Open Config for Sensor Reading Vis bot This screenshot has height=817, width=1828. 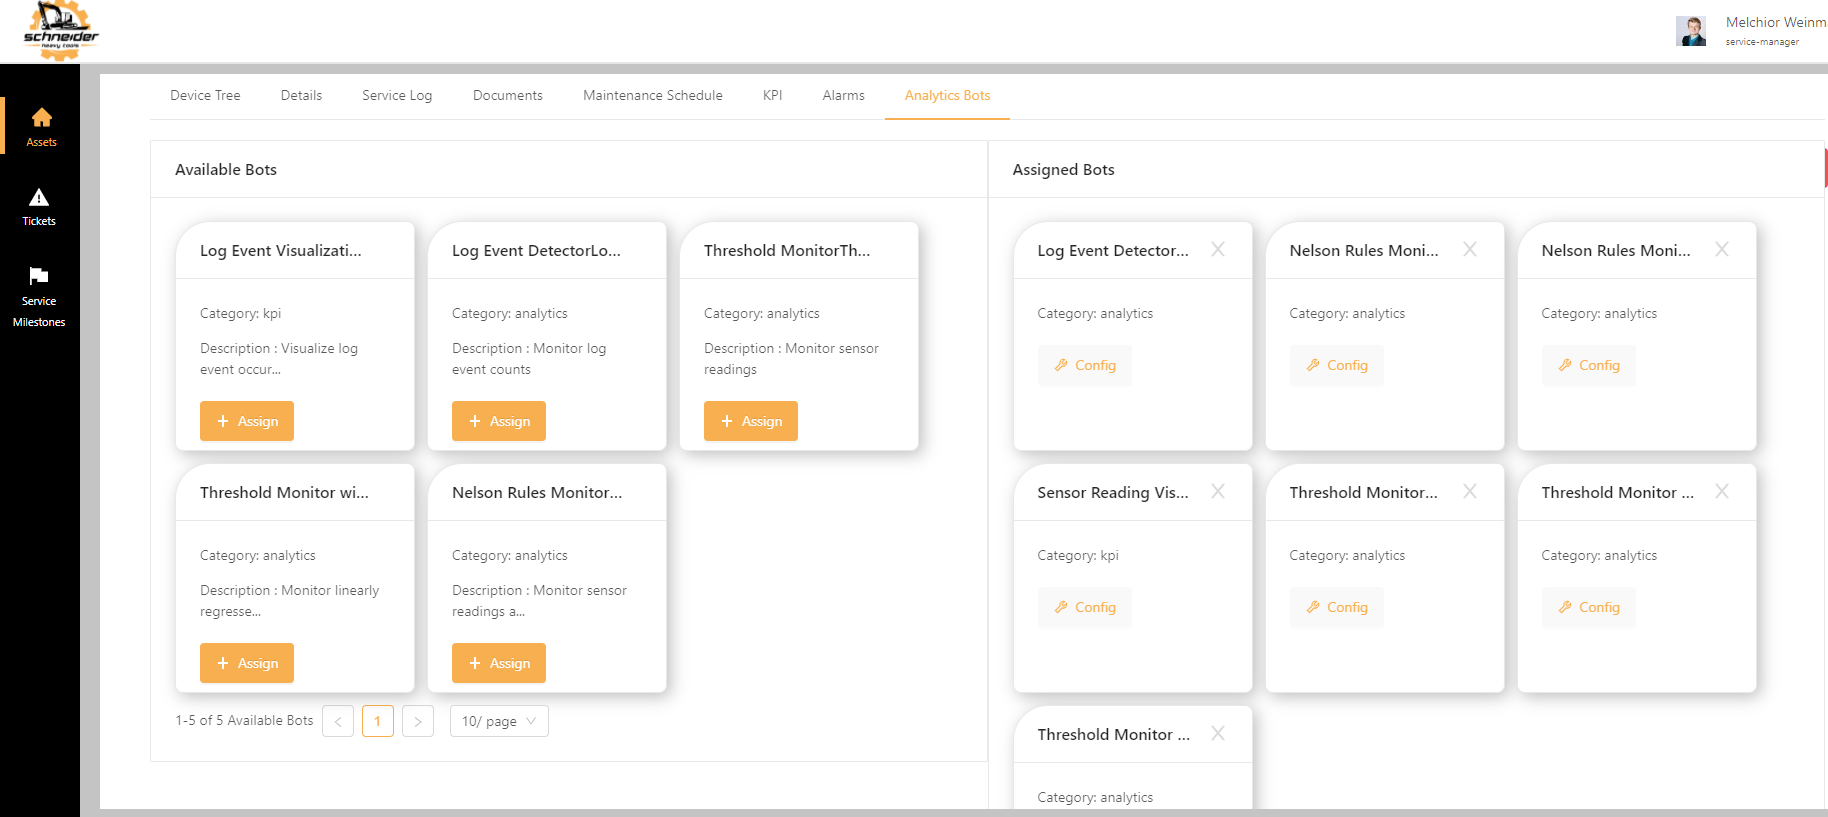[1085, 607]
